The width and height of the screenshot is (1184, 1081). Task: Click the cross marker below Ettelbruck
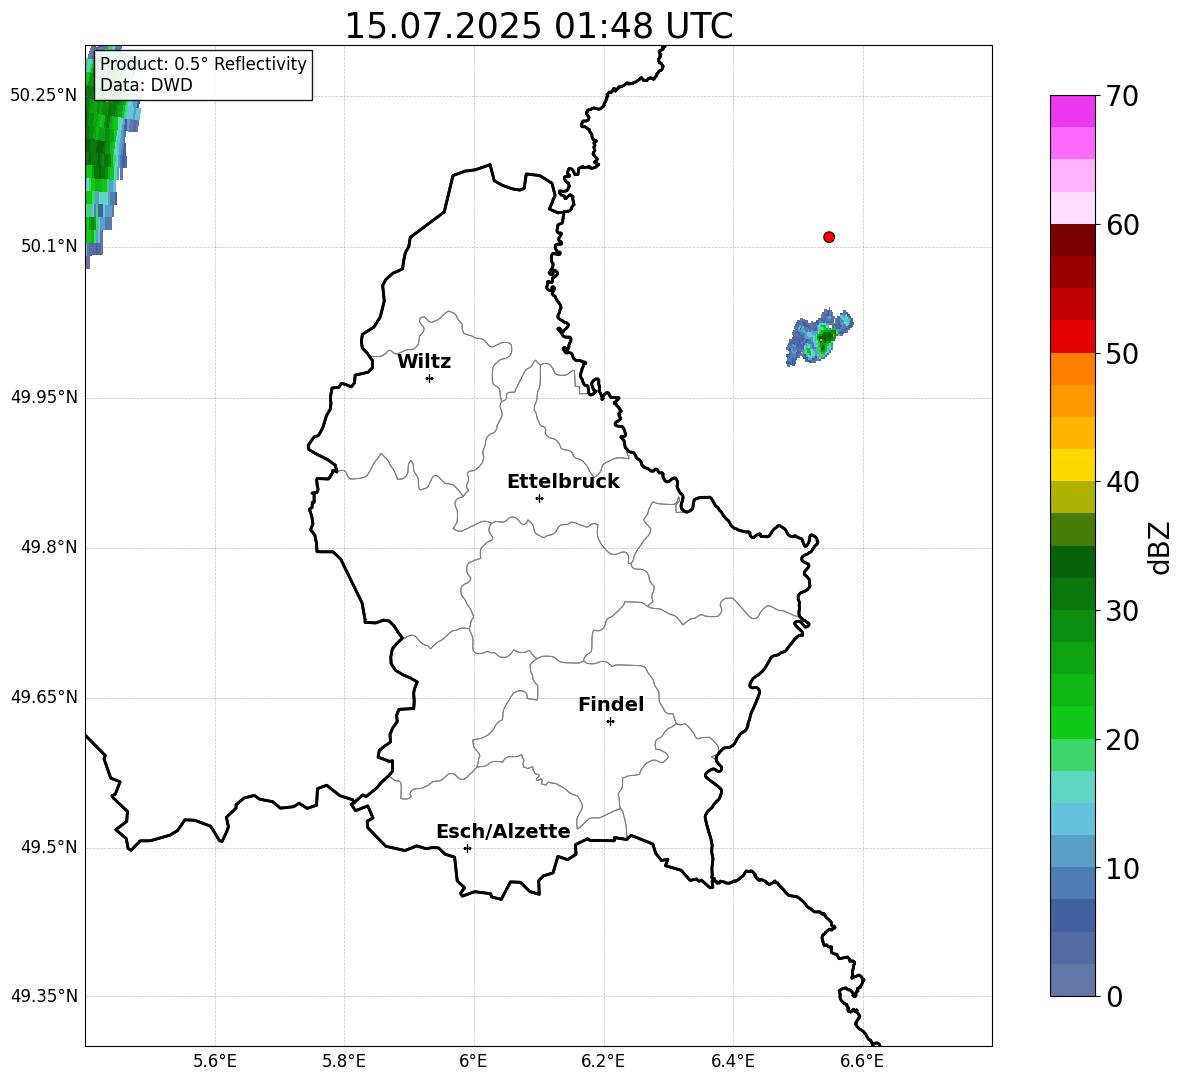click(539, 498)
